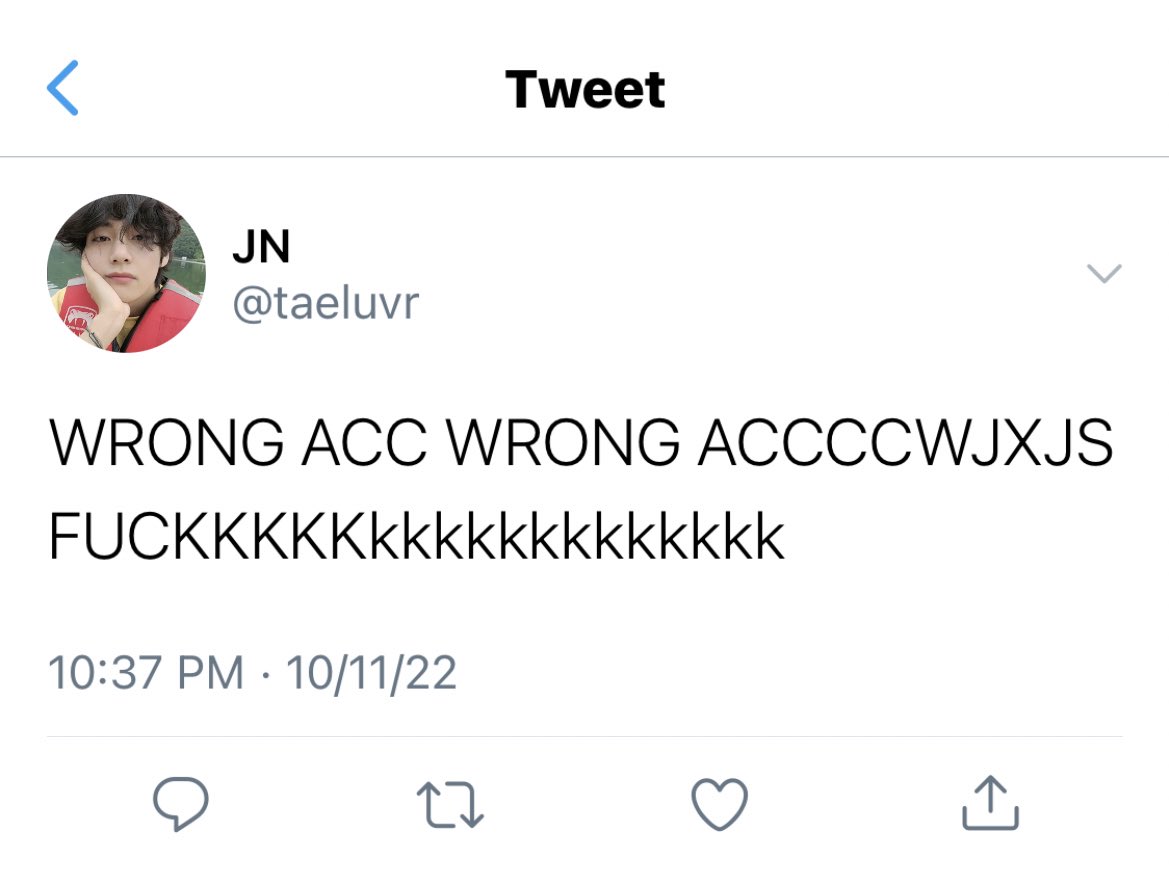Tap the dot separator between time and date
Screen dimensions: 1169x872
[x=265, y=675]
